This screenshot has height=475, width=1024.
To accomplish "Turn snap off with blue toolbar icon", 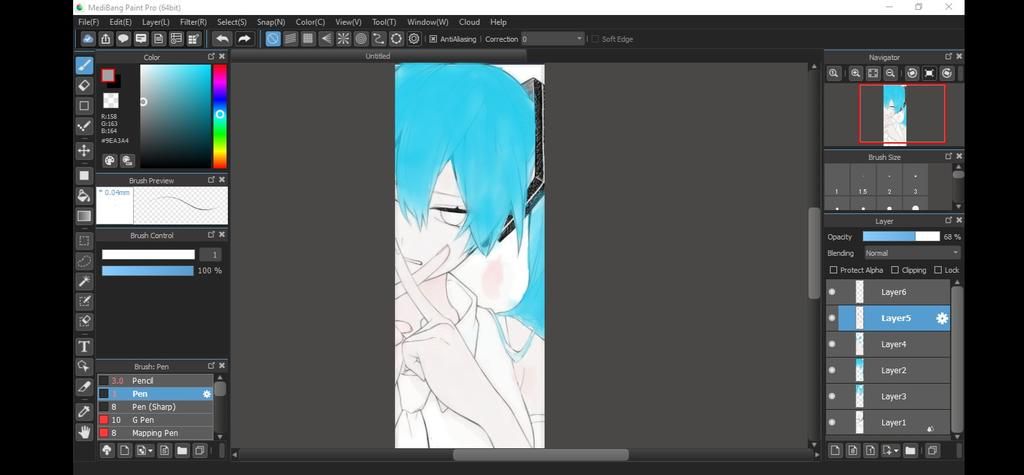I will (x=273, y=39).
